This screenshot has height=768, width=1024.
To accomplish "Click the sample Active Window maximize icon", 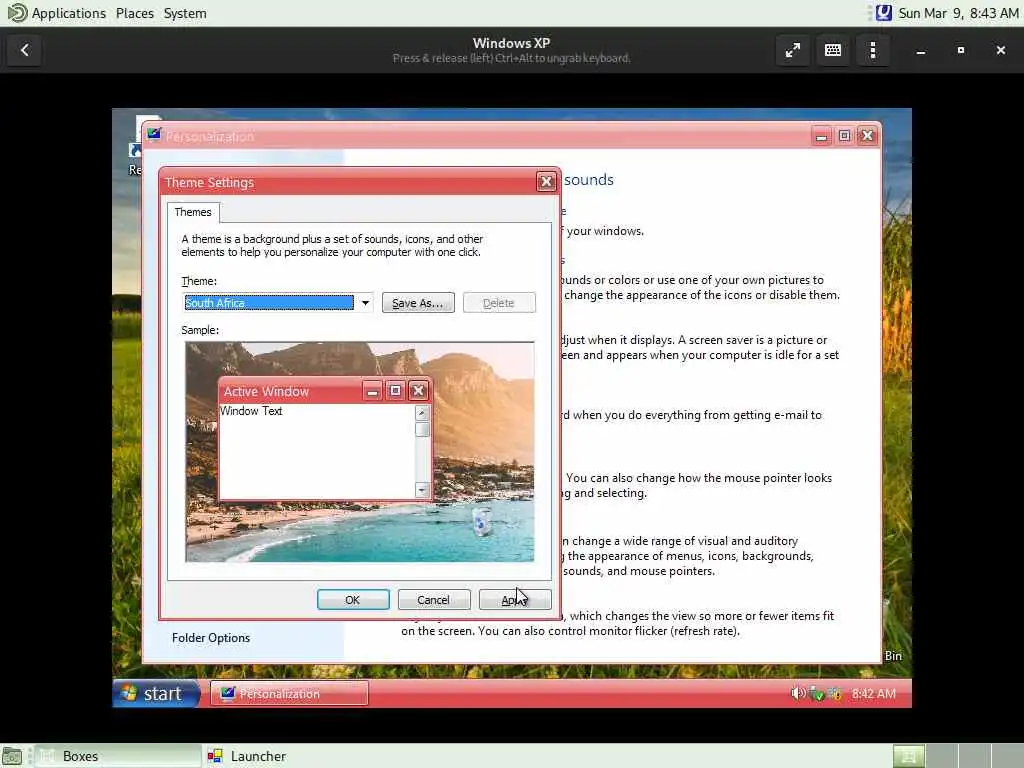I will click(x=395, y=391).
